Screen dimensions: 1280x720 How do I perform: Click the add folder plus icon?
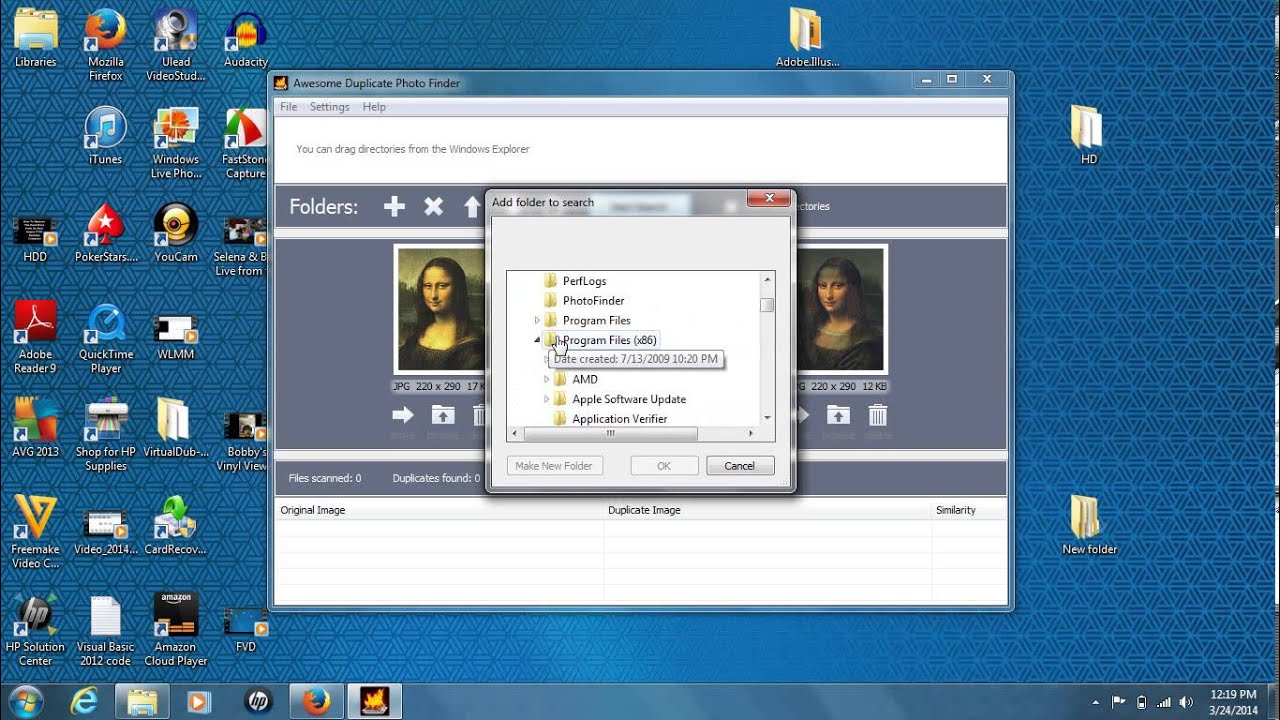(395, 206)
